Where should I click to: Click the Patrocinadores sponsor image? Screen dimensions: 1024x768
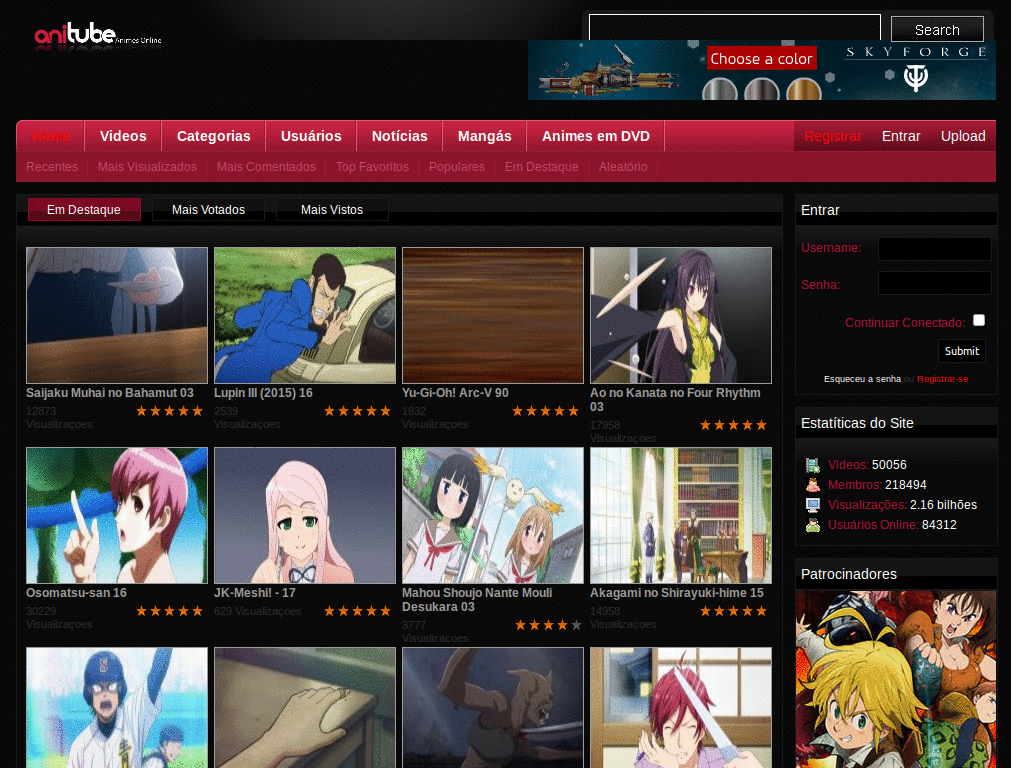click(x=896, y=679)
